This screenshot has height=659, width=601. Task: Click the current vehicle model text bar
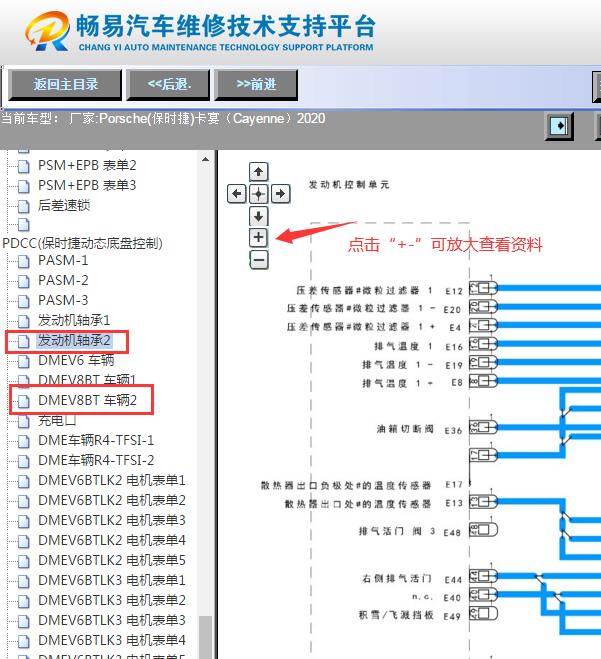coord(163,119)
